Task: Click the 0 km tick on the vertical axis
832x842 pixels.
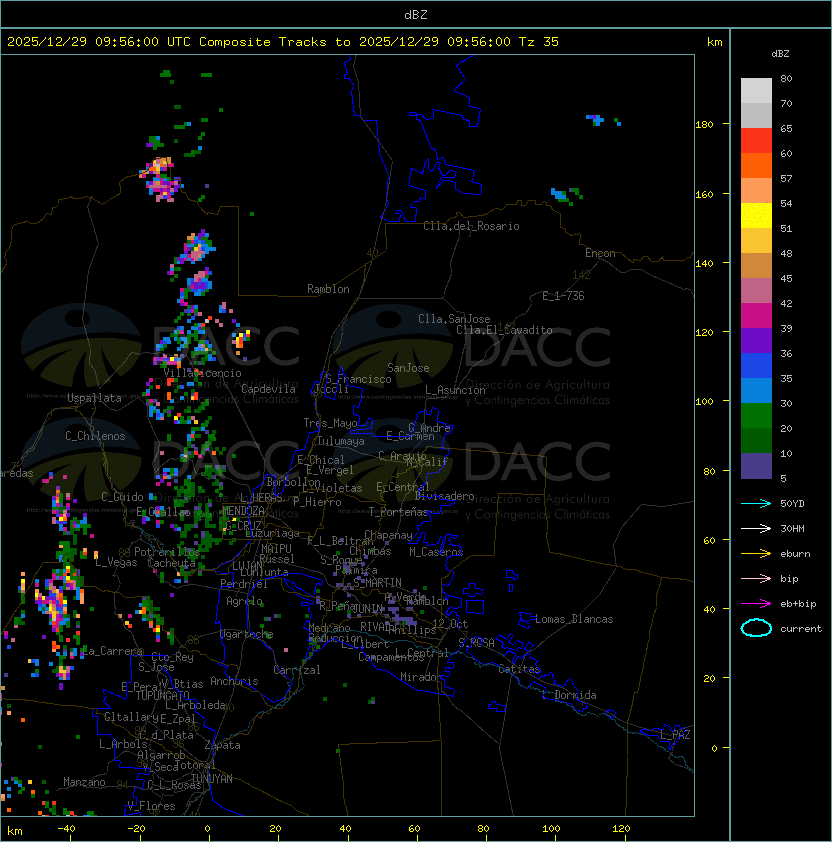Action: [714, 749]
